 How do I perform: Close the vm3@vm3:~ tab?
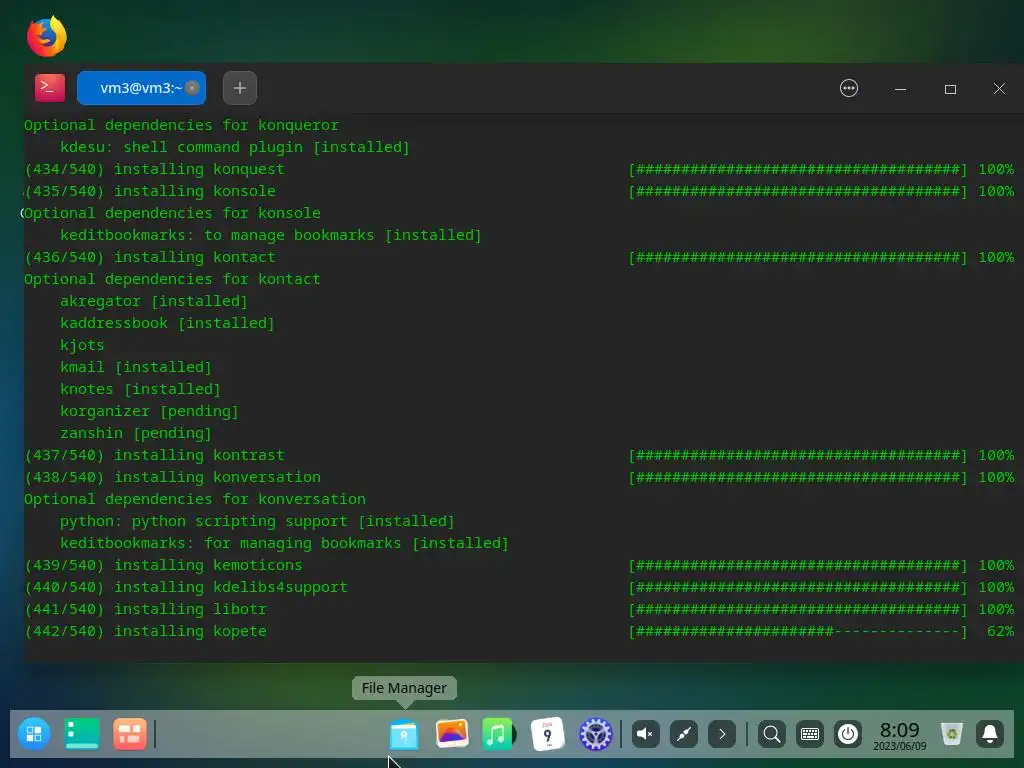pyautogui.click(x=192, y=88)
